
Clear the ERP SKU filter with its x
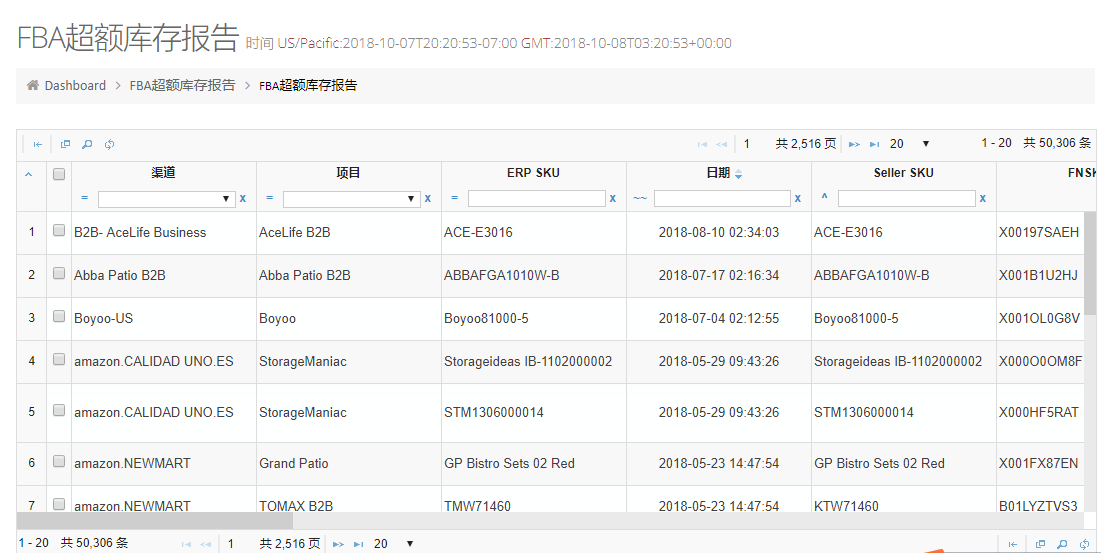(x=613, y=199)
